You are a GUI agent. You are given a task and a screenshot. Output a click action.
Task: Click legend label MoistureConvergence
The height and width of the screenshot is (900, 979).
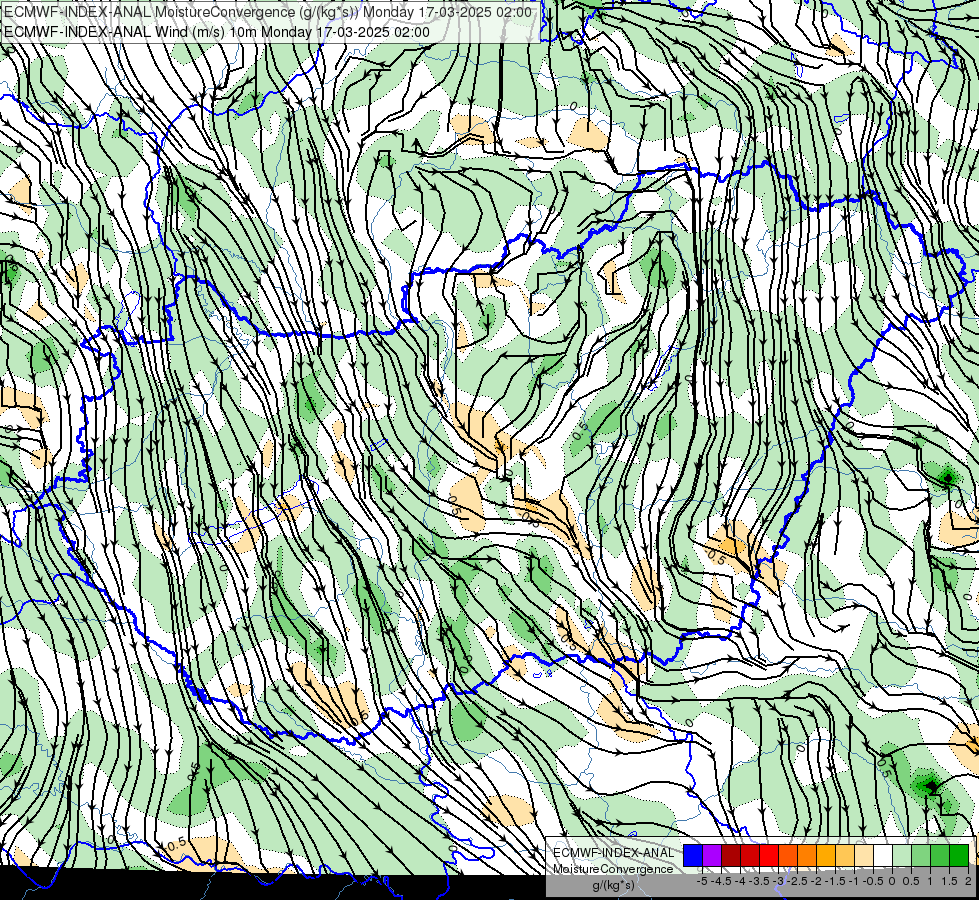pyautogui.click(x=614, y=869)
